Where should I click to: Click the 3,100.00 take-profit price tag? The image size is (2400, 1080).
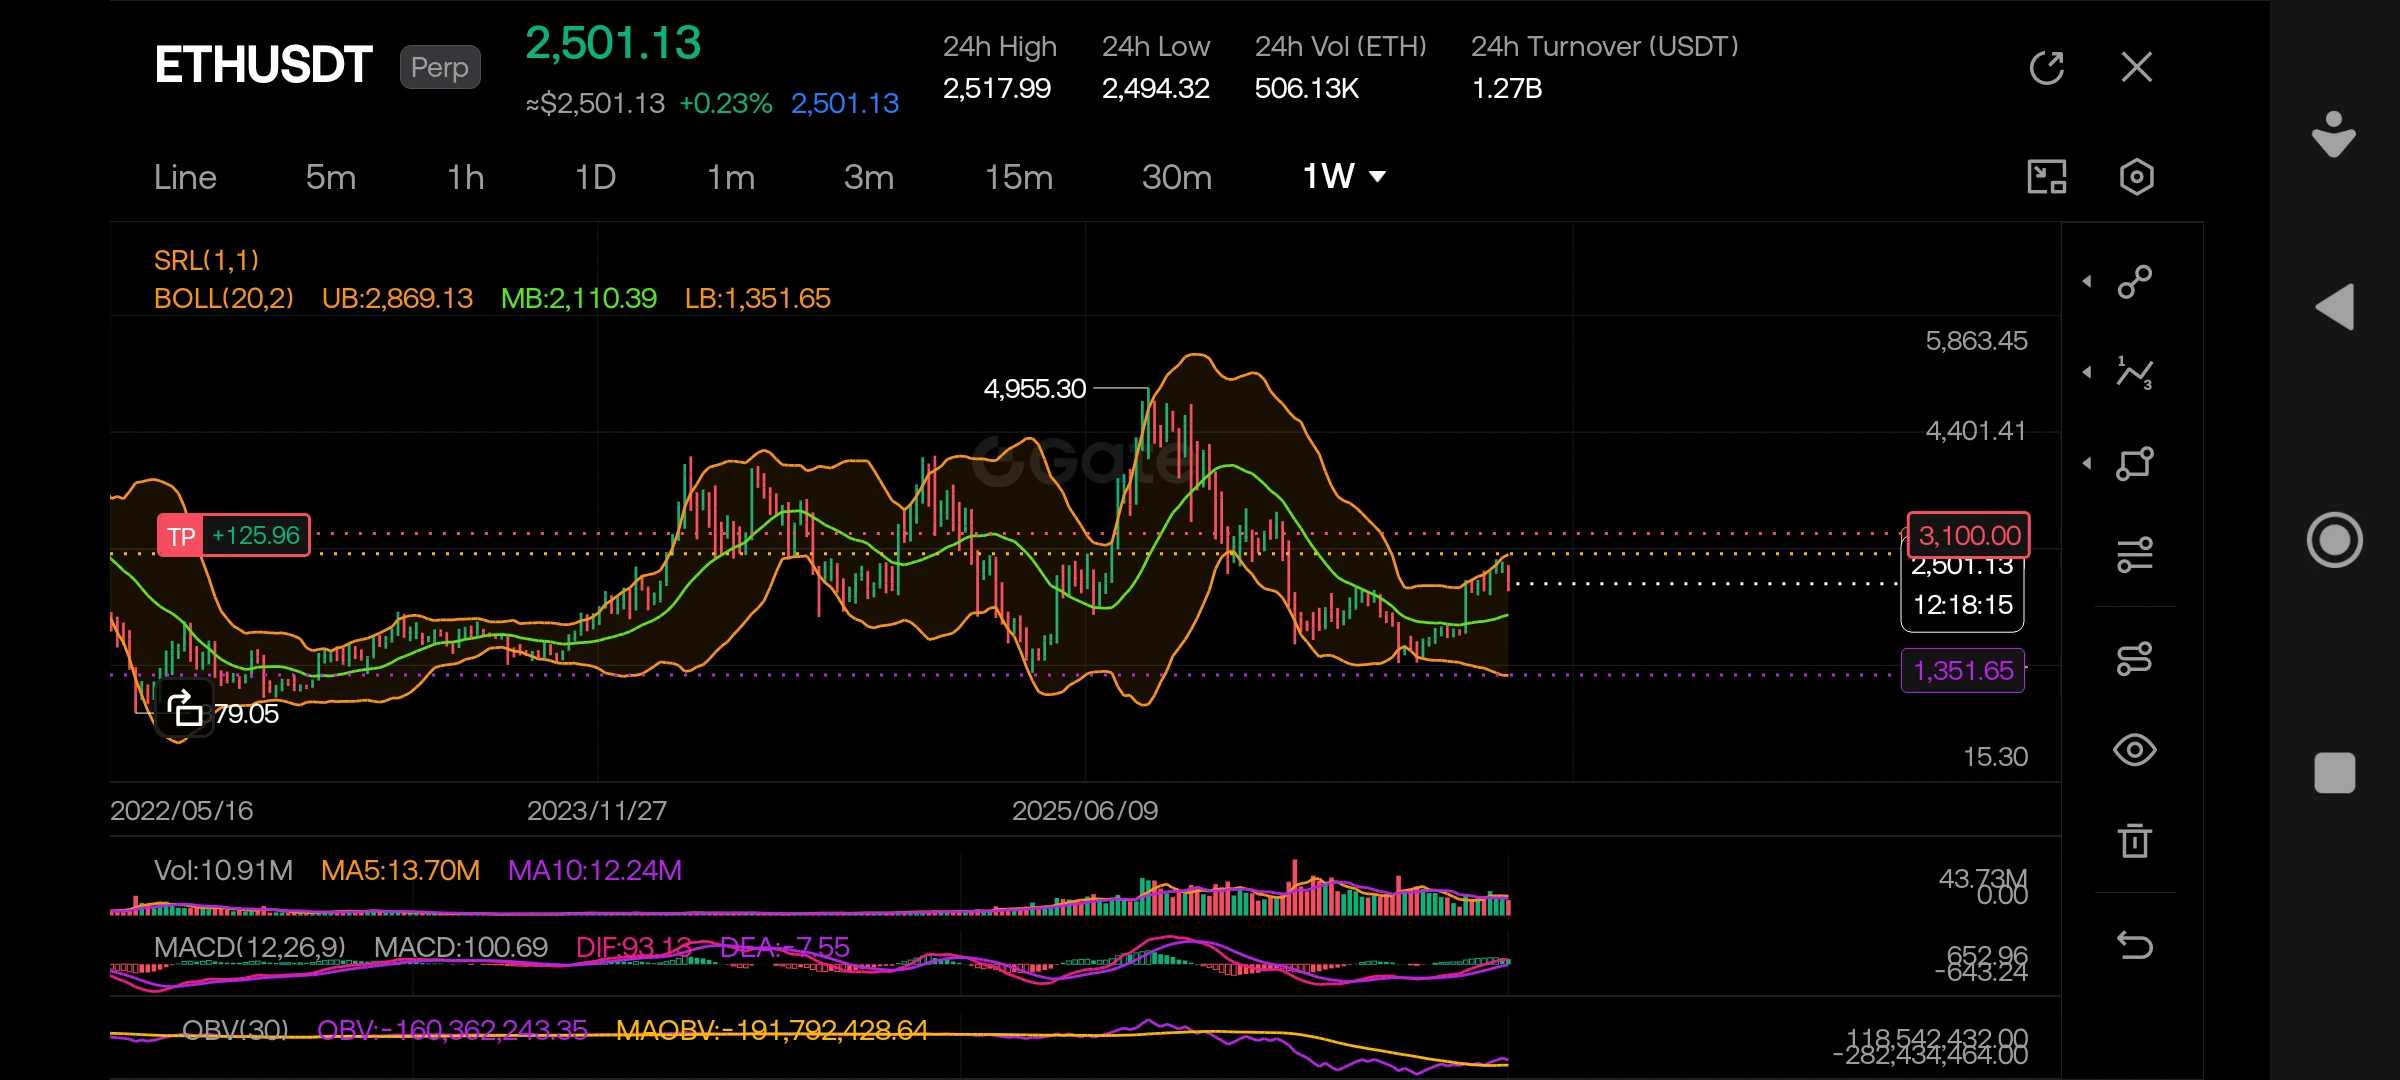point(1969,535)
